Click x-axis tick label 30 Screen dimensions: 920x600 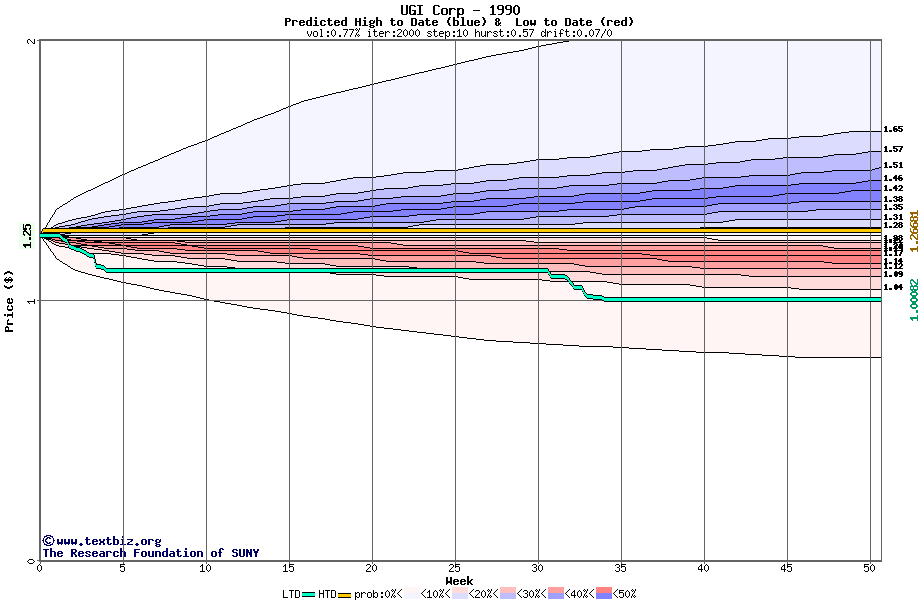[x=537, y=568]
